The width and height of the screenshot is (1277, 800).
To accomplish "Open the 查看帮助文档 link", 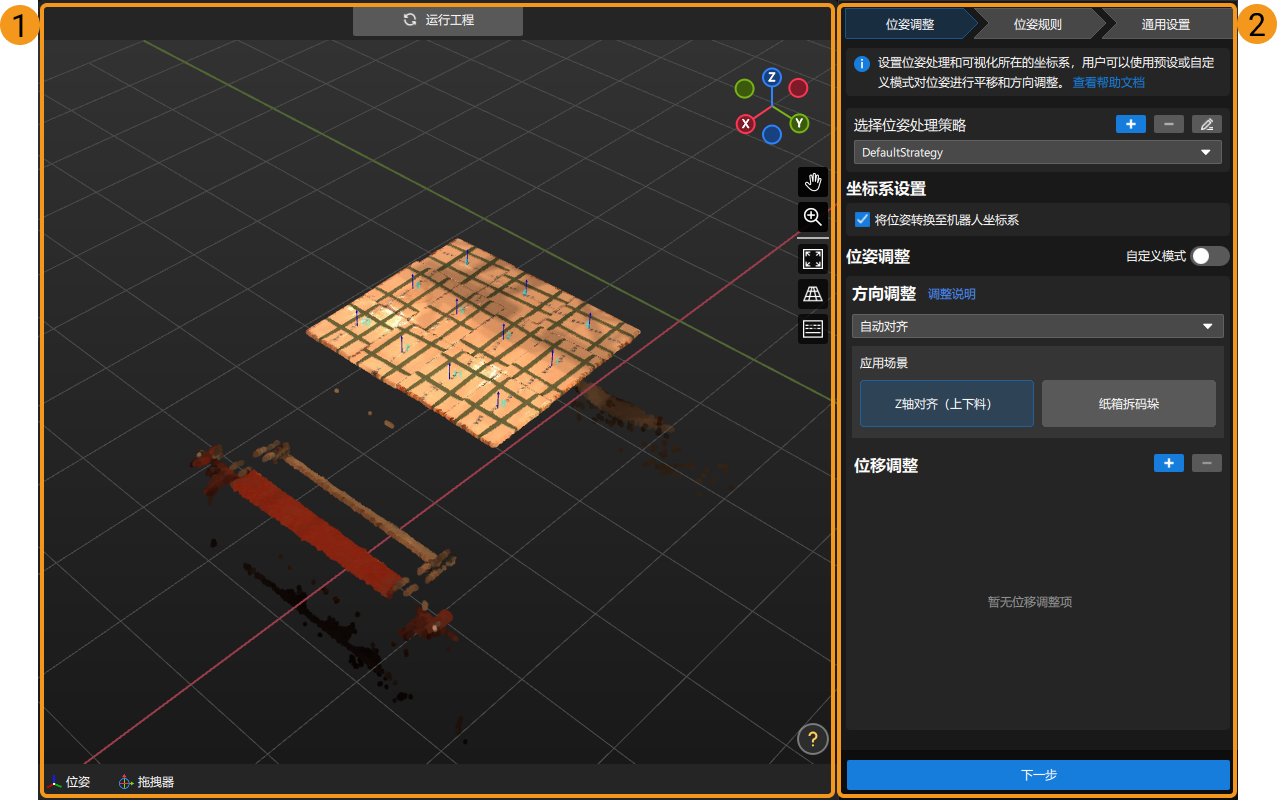I will (x=1108, y=83).
